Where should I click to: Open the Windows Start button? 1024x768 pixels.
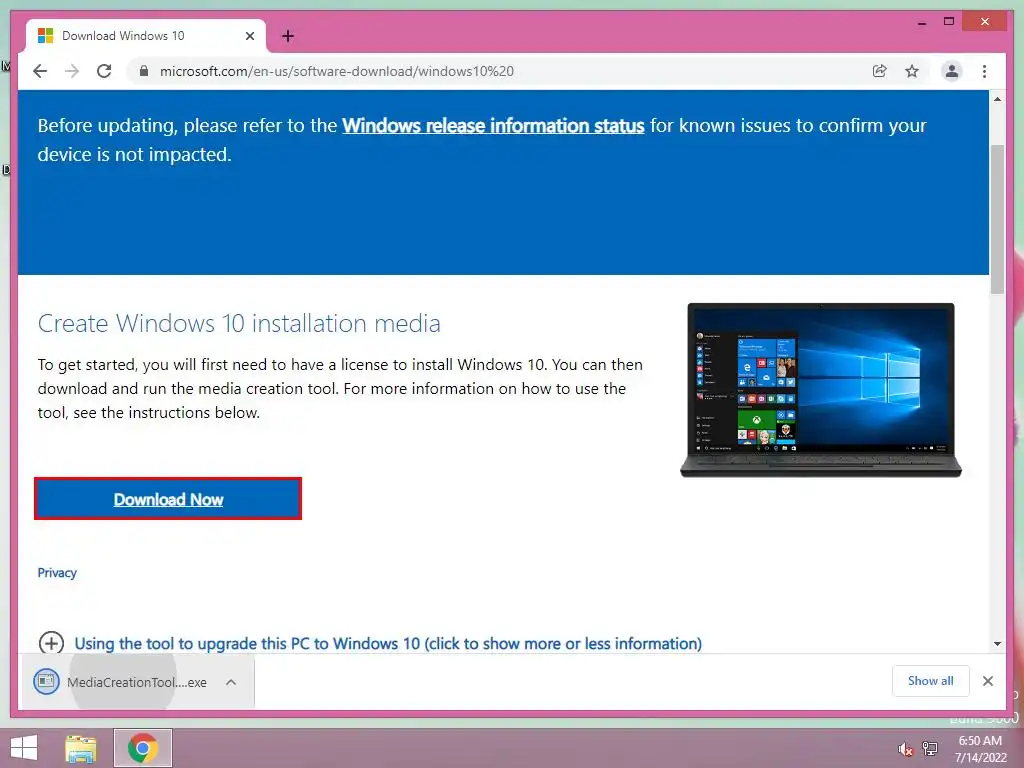24,748
